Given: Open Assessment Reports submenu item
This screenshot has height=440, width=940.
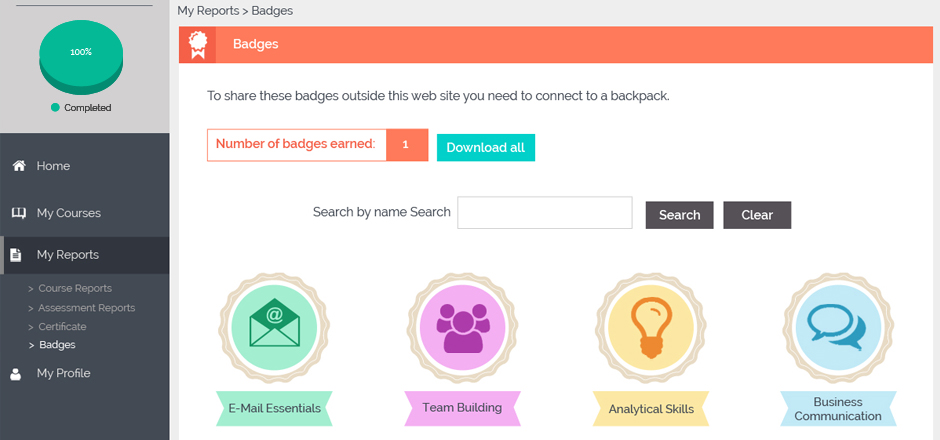Looking at the screenshot, I should [86, 308].
